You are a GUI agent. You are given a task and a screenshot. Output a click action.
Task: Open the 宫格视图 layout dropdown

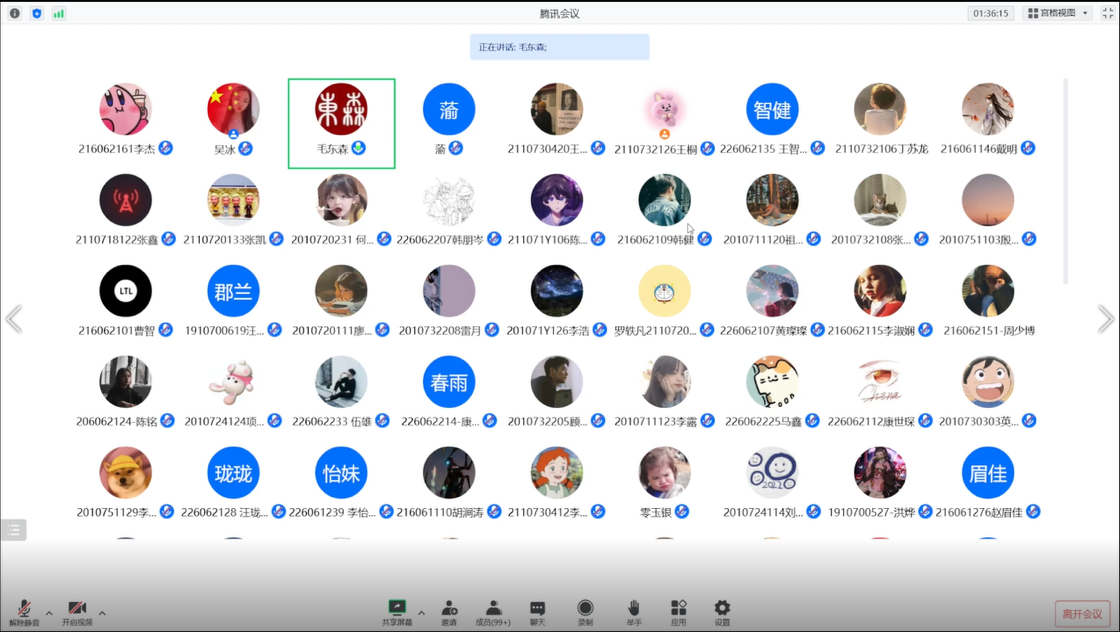(x=1058, y=13)
